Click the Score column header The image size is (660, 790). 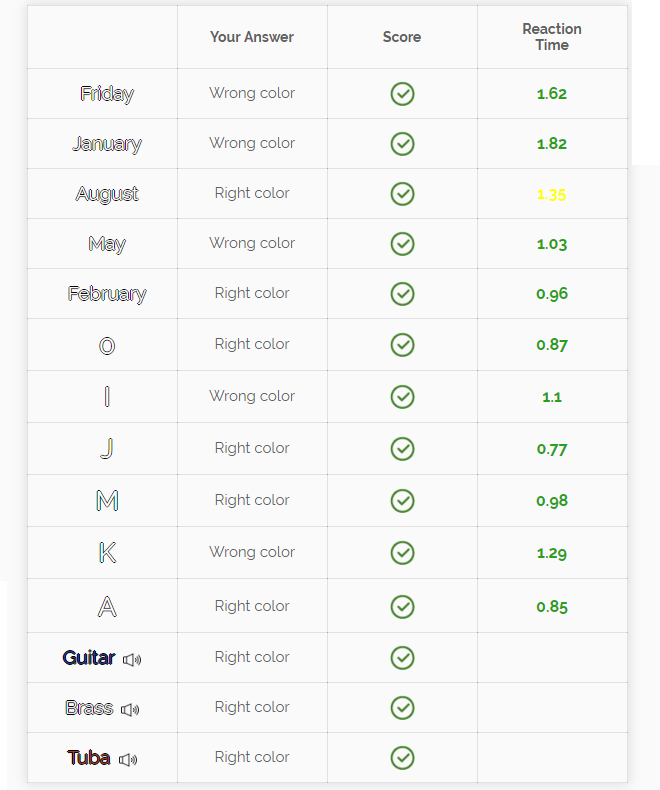[x=402, y=37]
